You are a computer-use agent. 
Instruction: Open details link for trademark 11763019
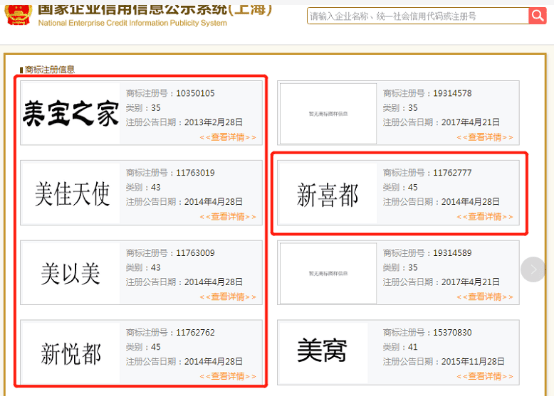pos(228,217)
